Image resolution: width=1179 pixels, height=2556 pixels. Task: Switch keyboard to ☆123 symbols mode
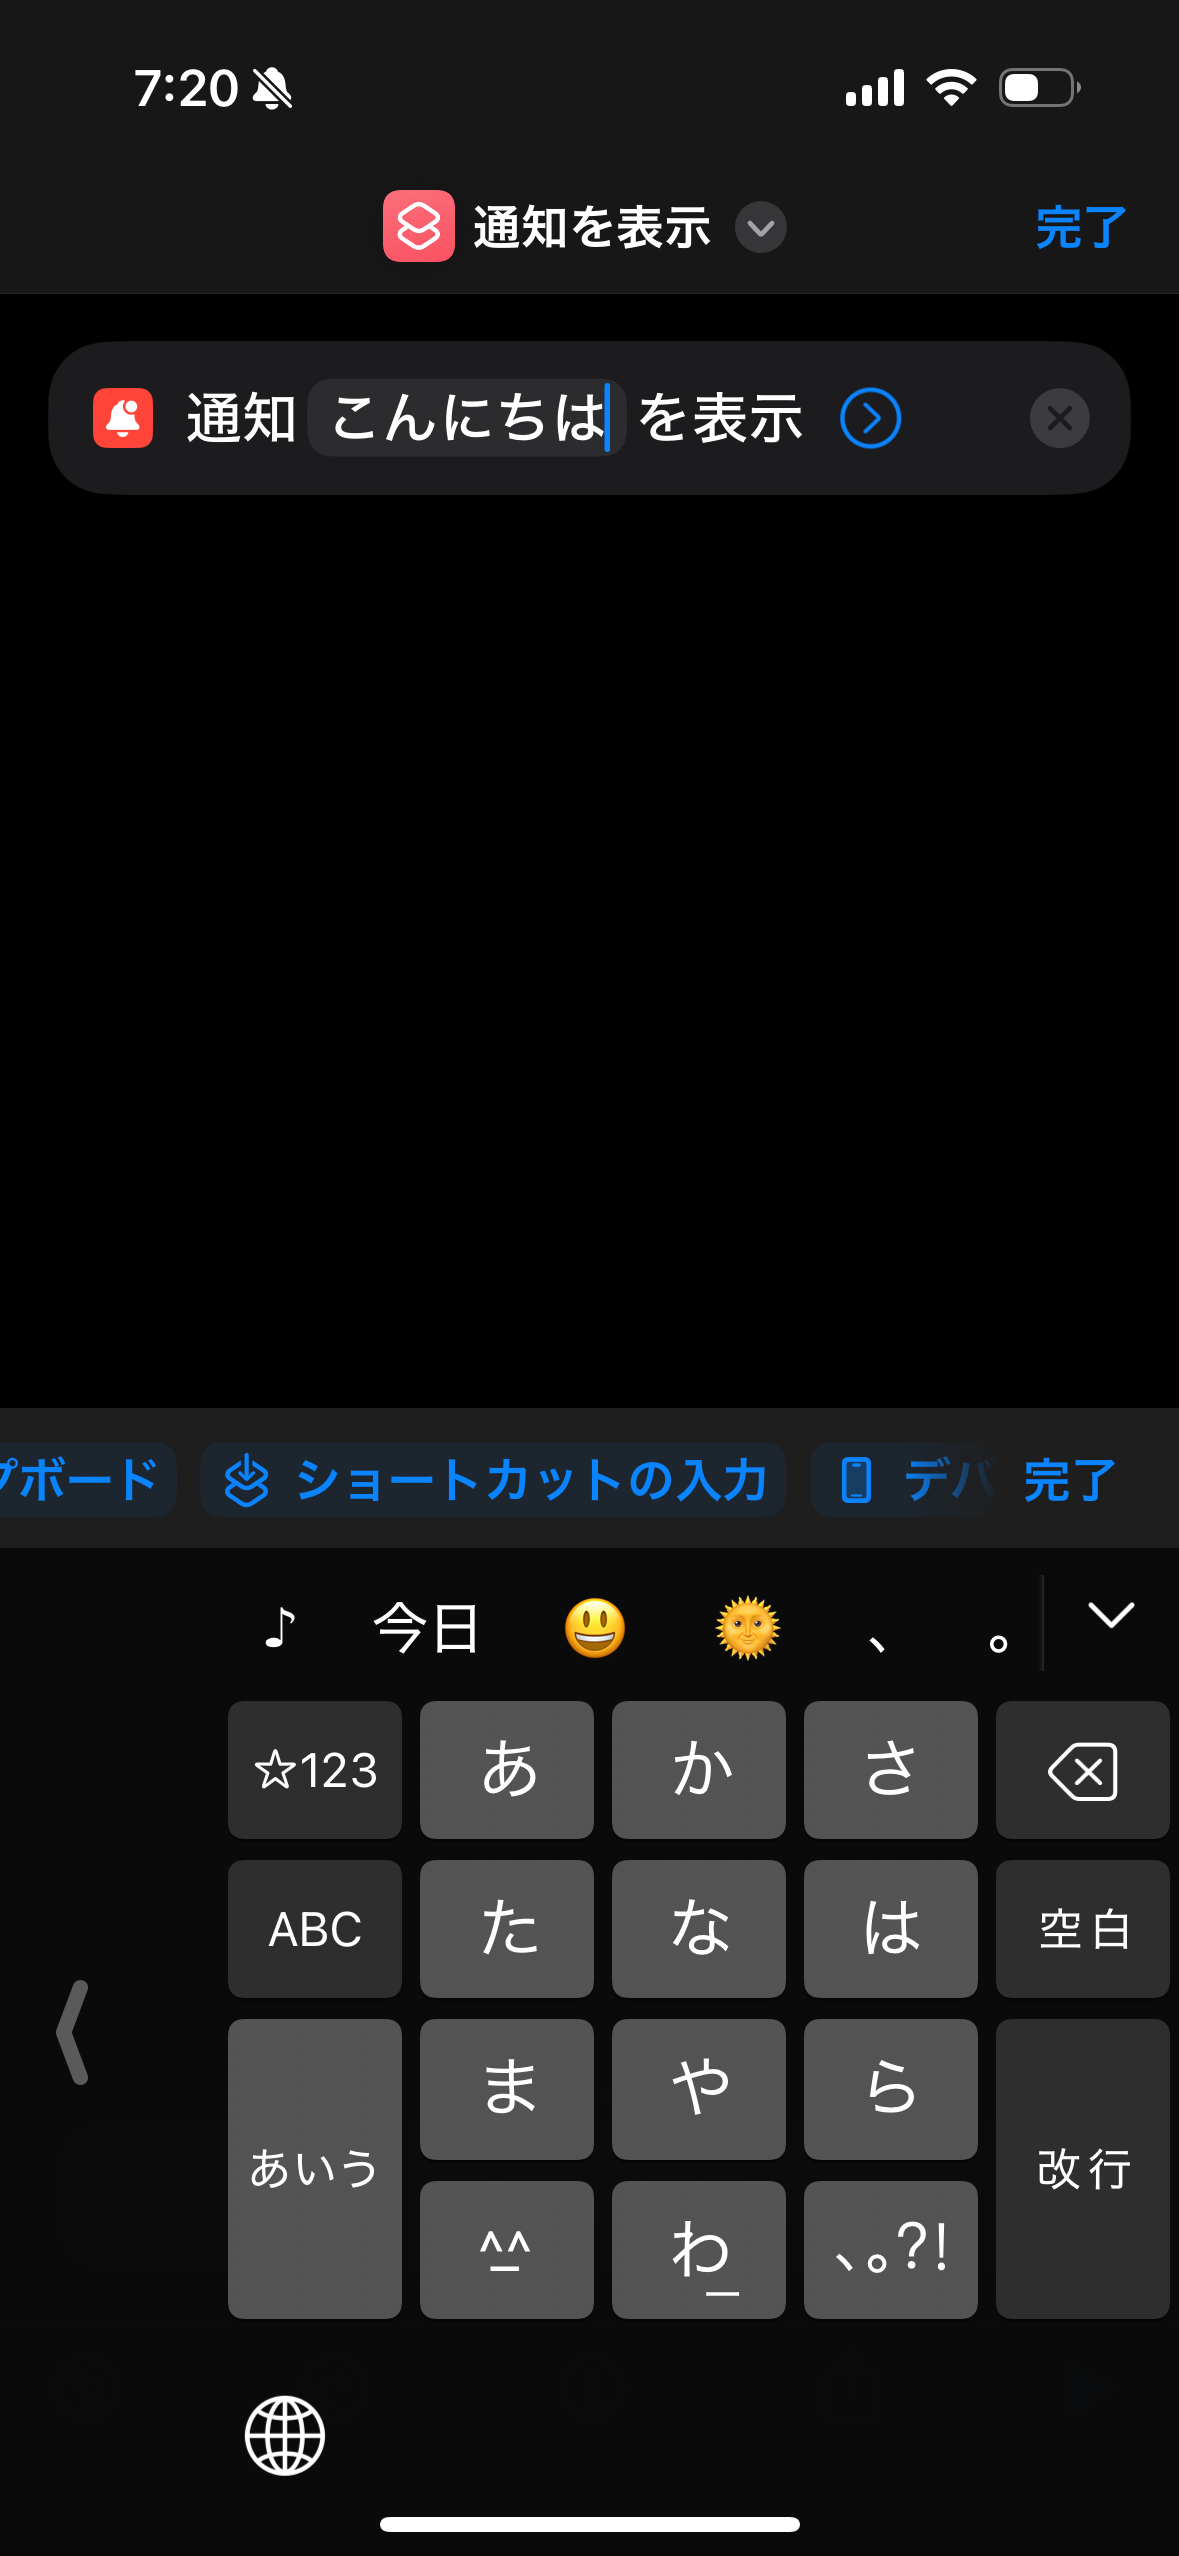pyautogui.click(x=315, y=1770)
